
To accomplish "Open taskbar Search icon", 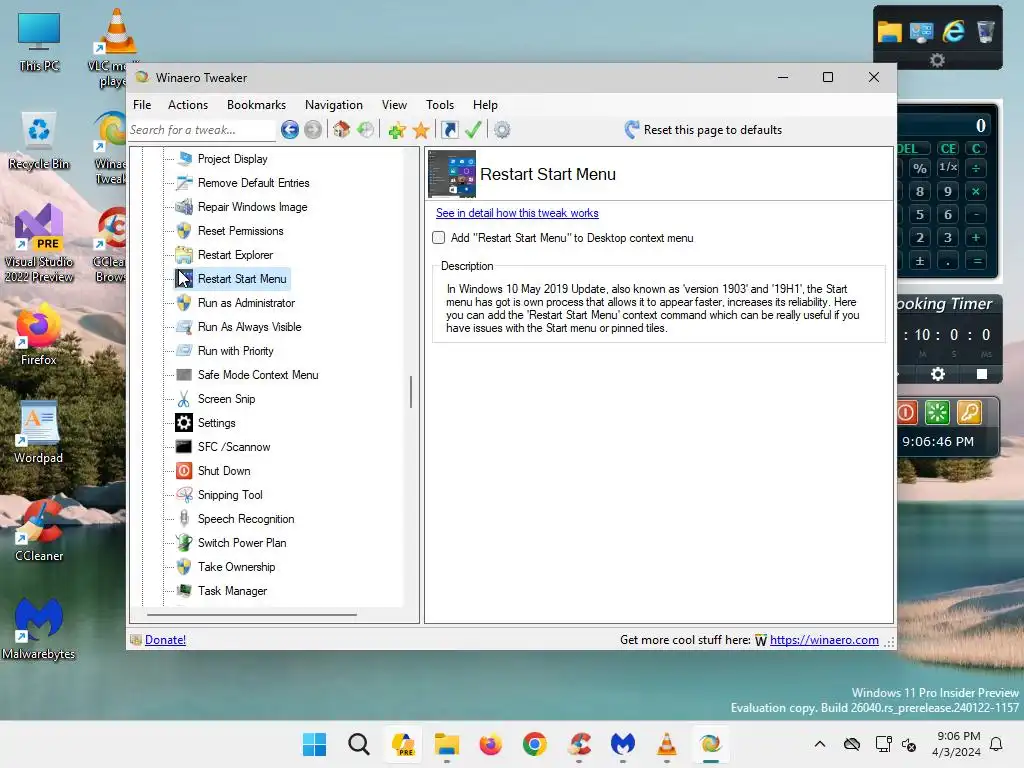I will tap(359, 744).
